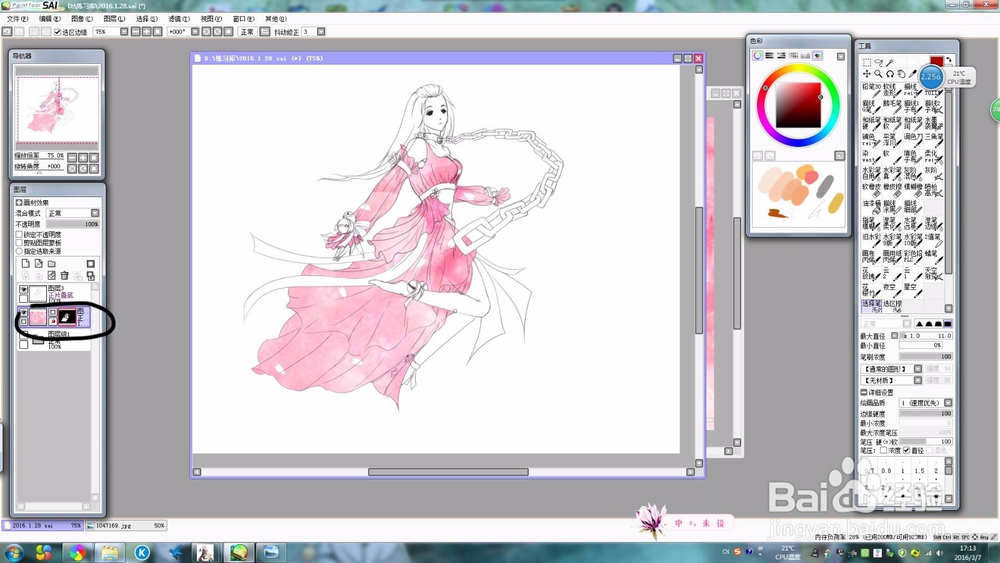Toggle visibility of the 图层组1 folder

[x=24, y=335]
